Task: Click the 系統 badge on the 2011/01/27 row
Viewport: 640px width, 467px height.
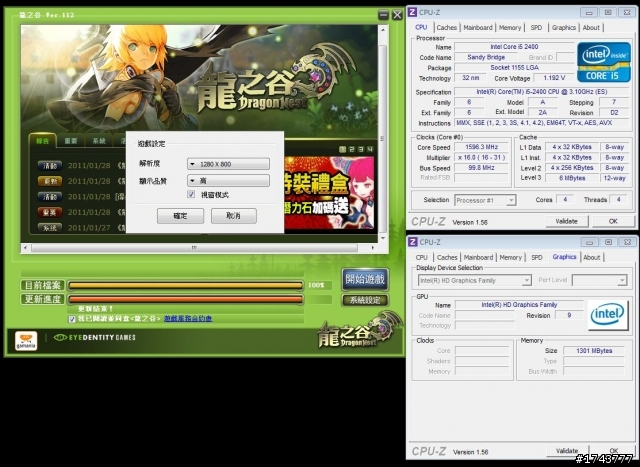Action: coord(50,228)
